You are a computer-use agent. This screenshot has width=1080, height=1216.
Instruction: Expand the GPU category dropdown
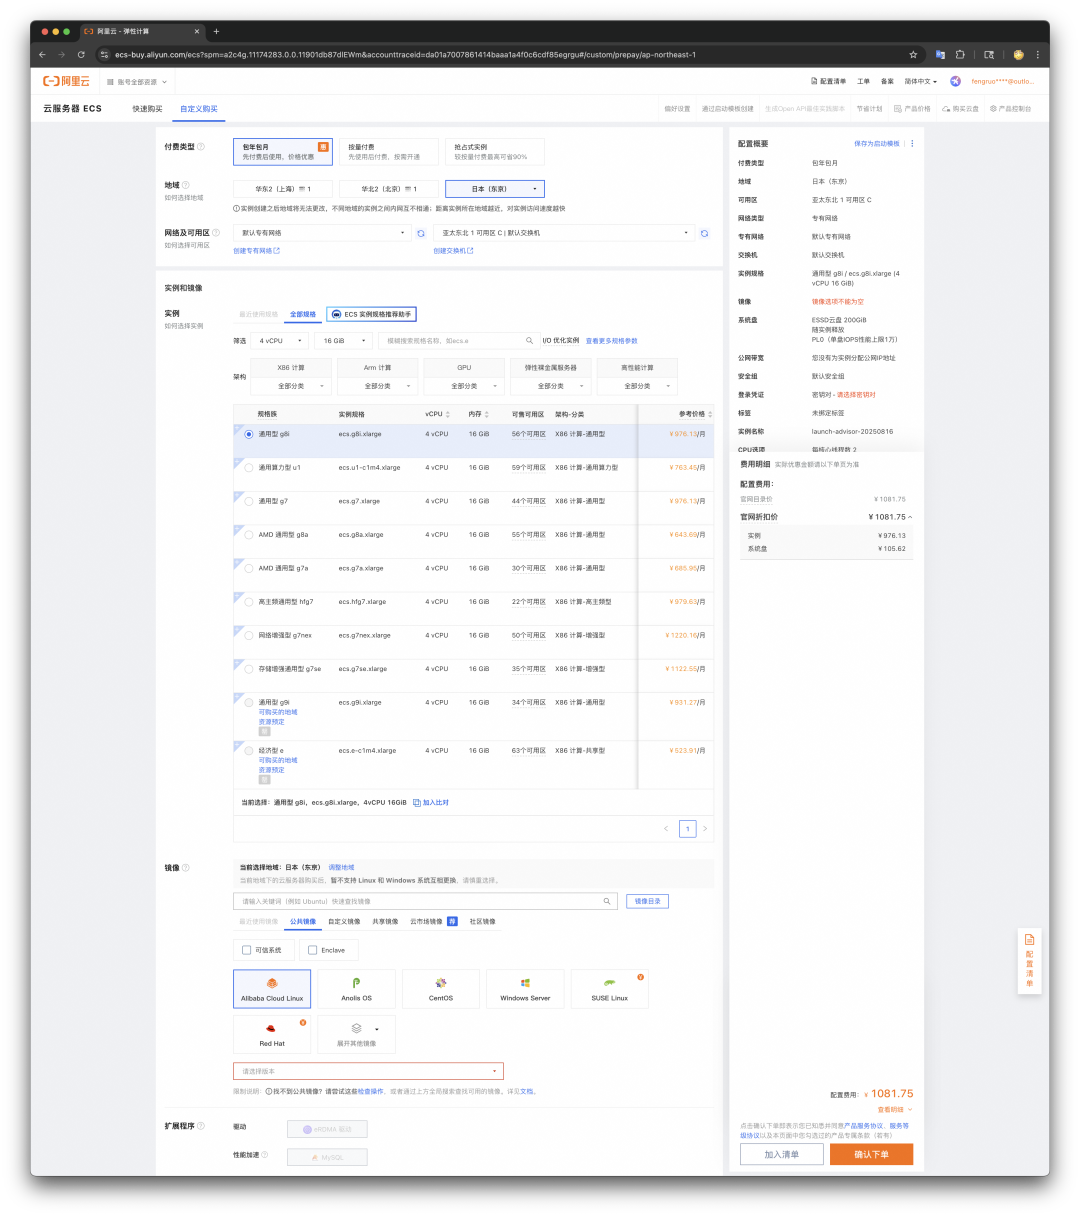coord(464,386)
